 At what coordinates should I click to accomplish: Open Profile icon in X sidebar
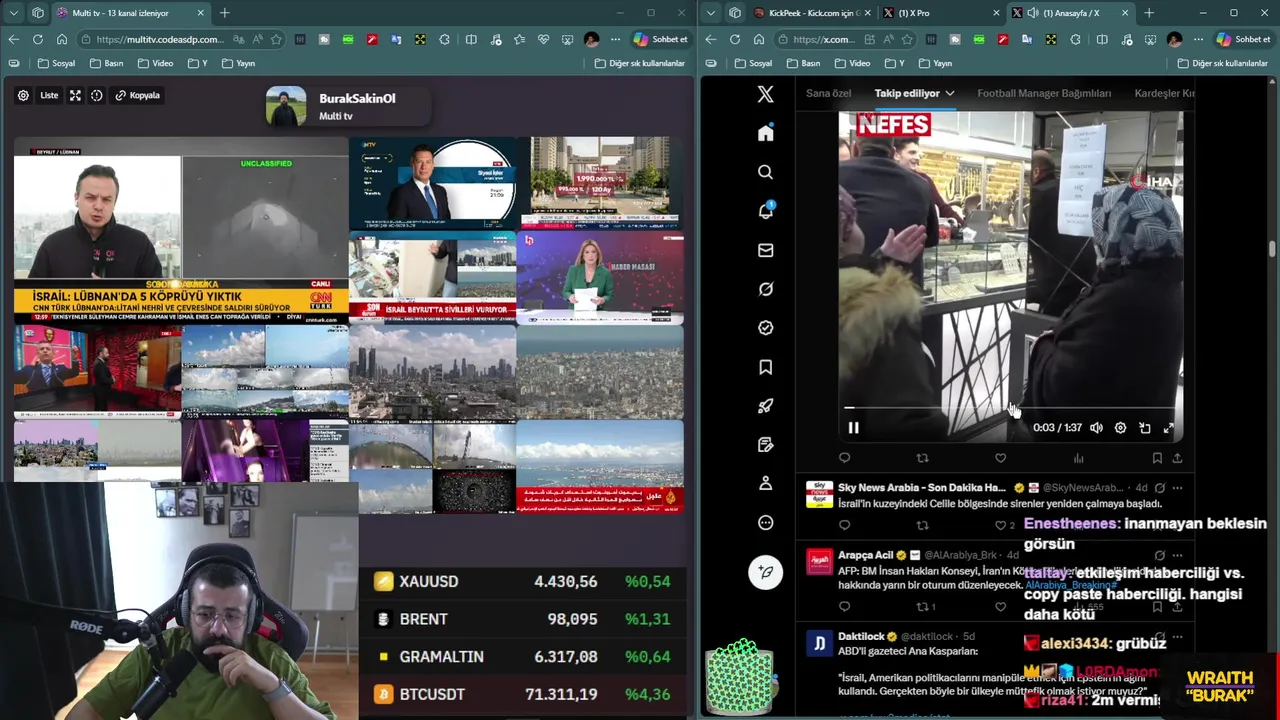(765, 483)
